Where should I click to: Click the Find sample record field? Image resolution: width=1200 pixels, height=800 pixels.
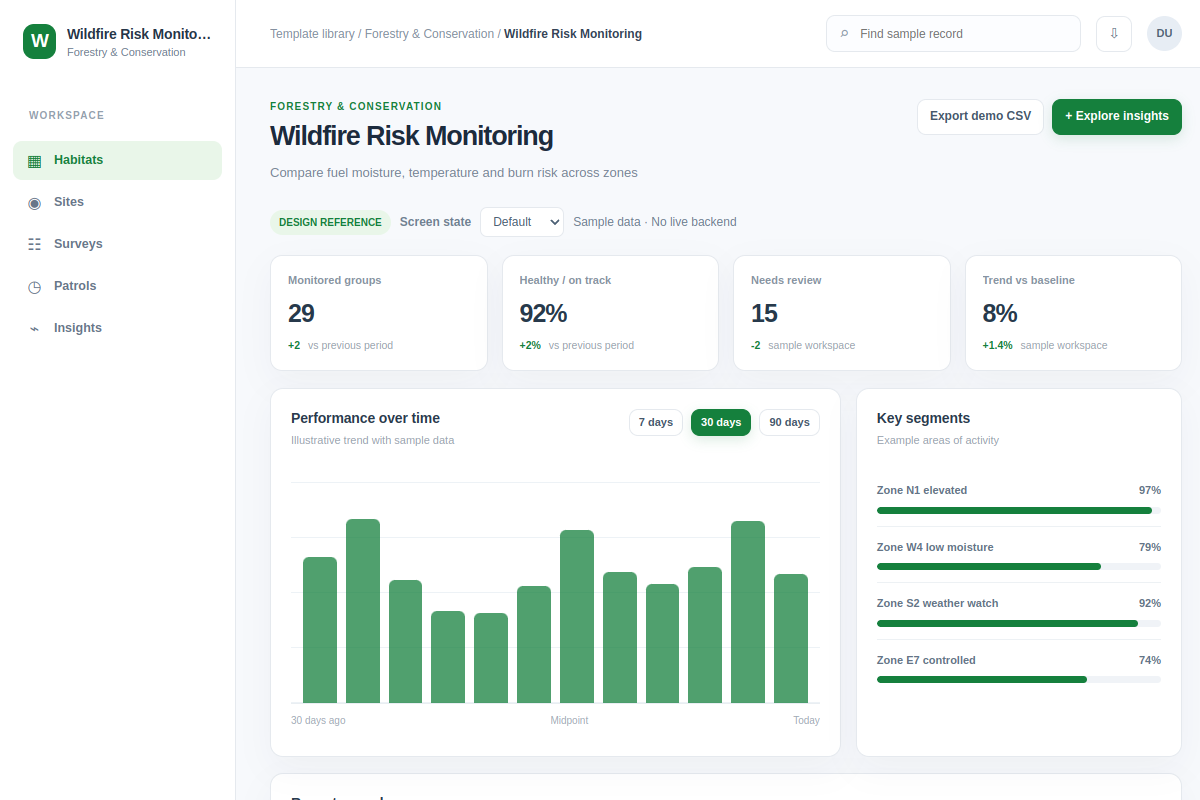953,33
